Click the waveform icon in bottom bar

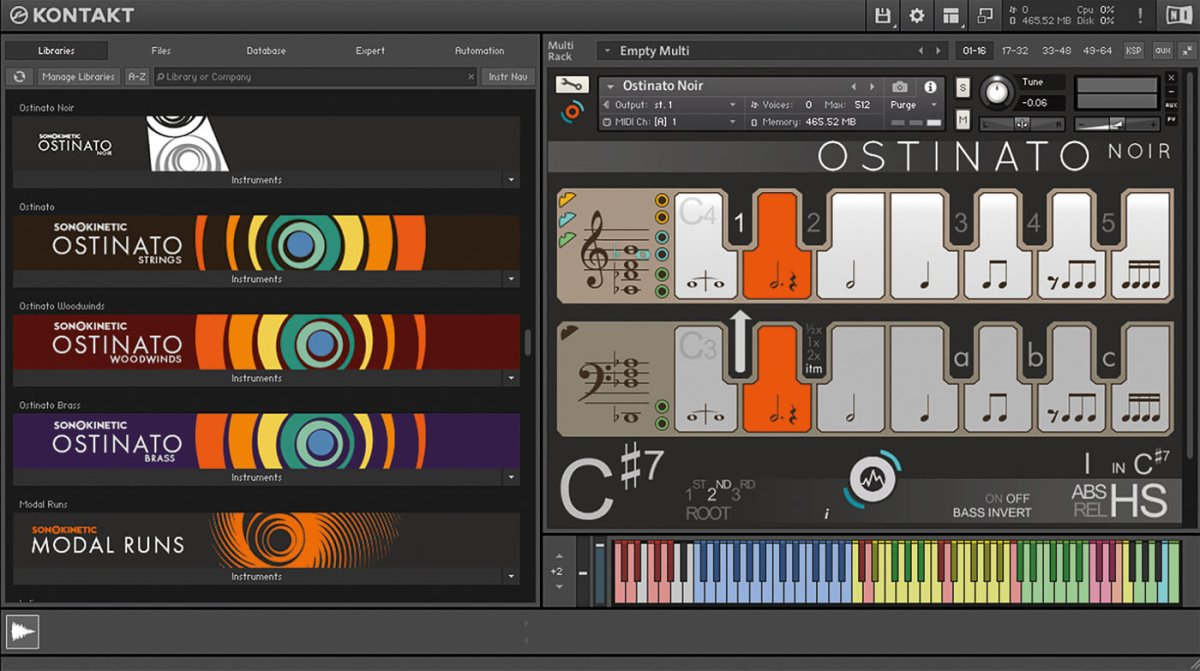(x=22, y=631)
